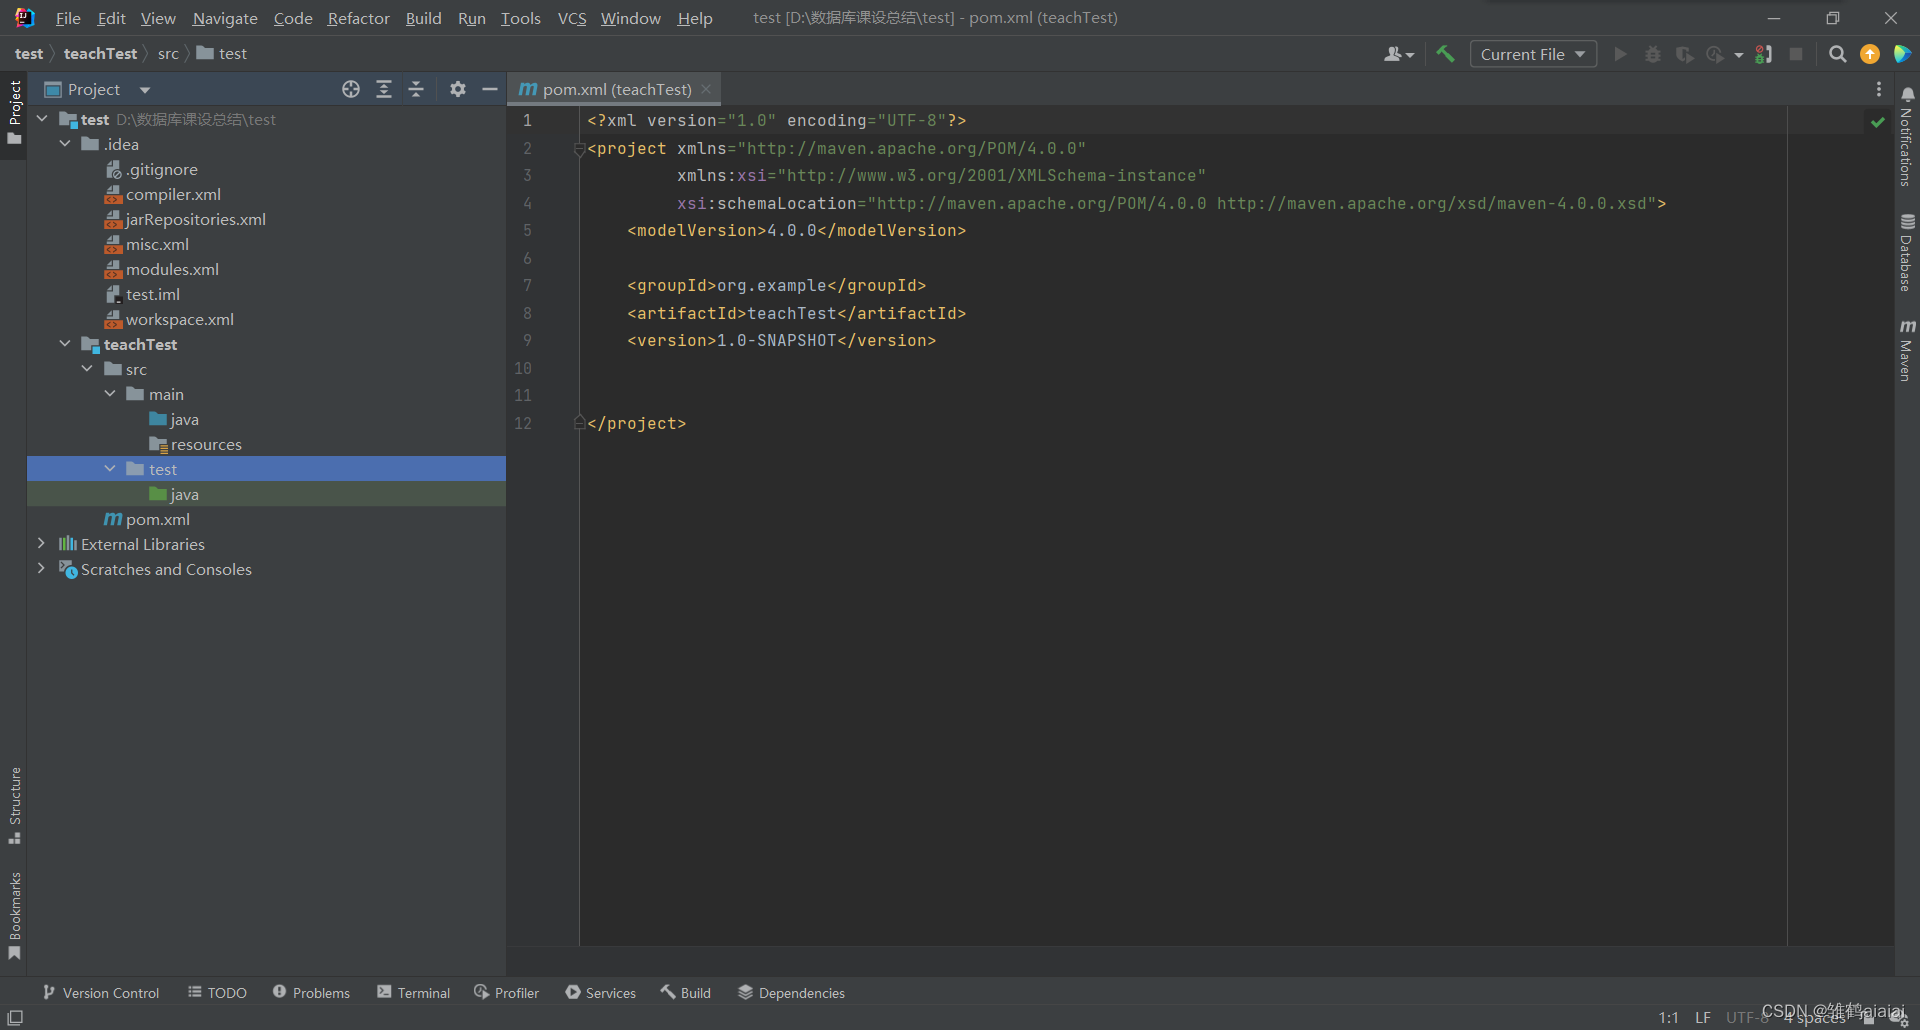Click src breadcrumb in navigation bar

coord(168,54)
